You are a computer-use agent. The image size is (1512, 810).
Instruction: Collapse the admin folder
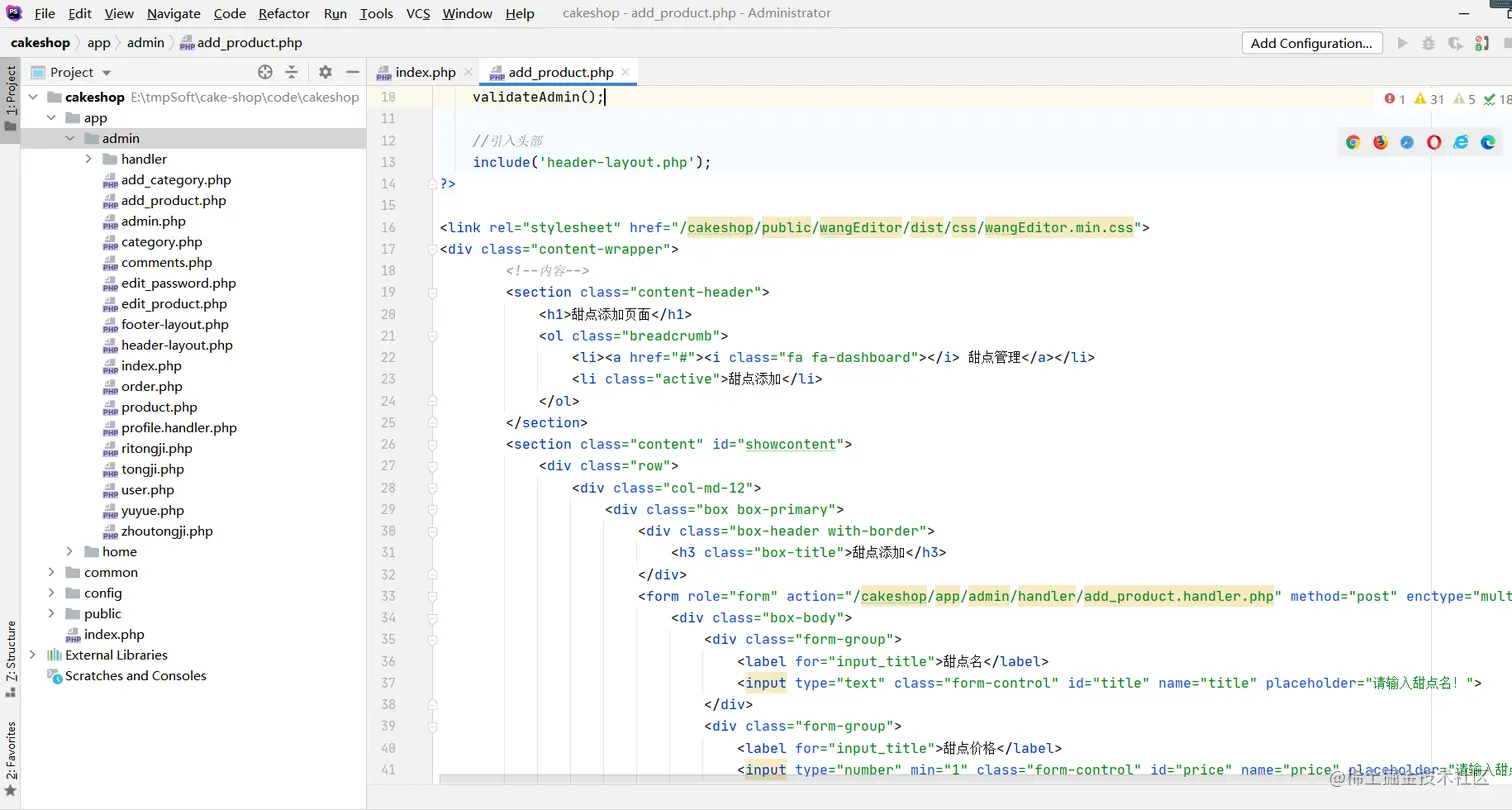(70, 139)
